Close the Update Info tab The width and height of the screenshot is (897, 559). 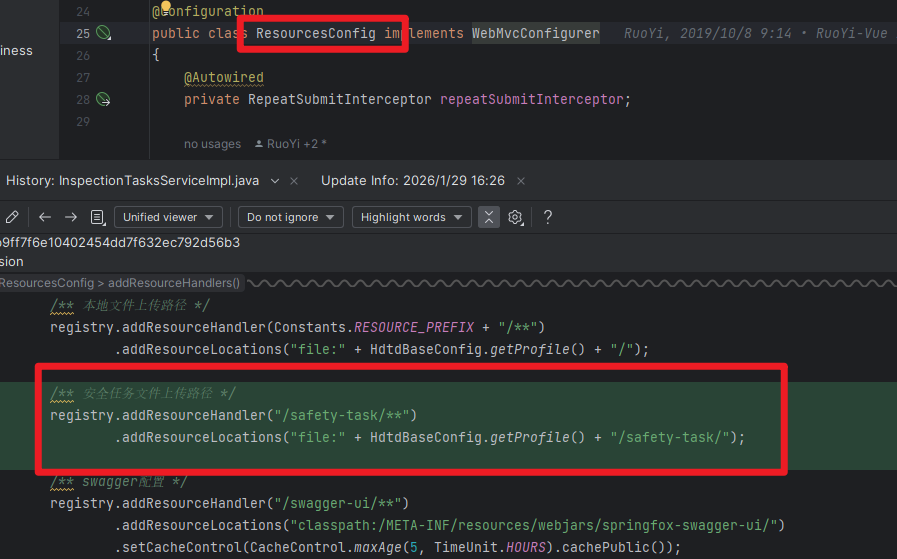pos(521,181)
